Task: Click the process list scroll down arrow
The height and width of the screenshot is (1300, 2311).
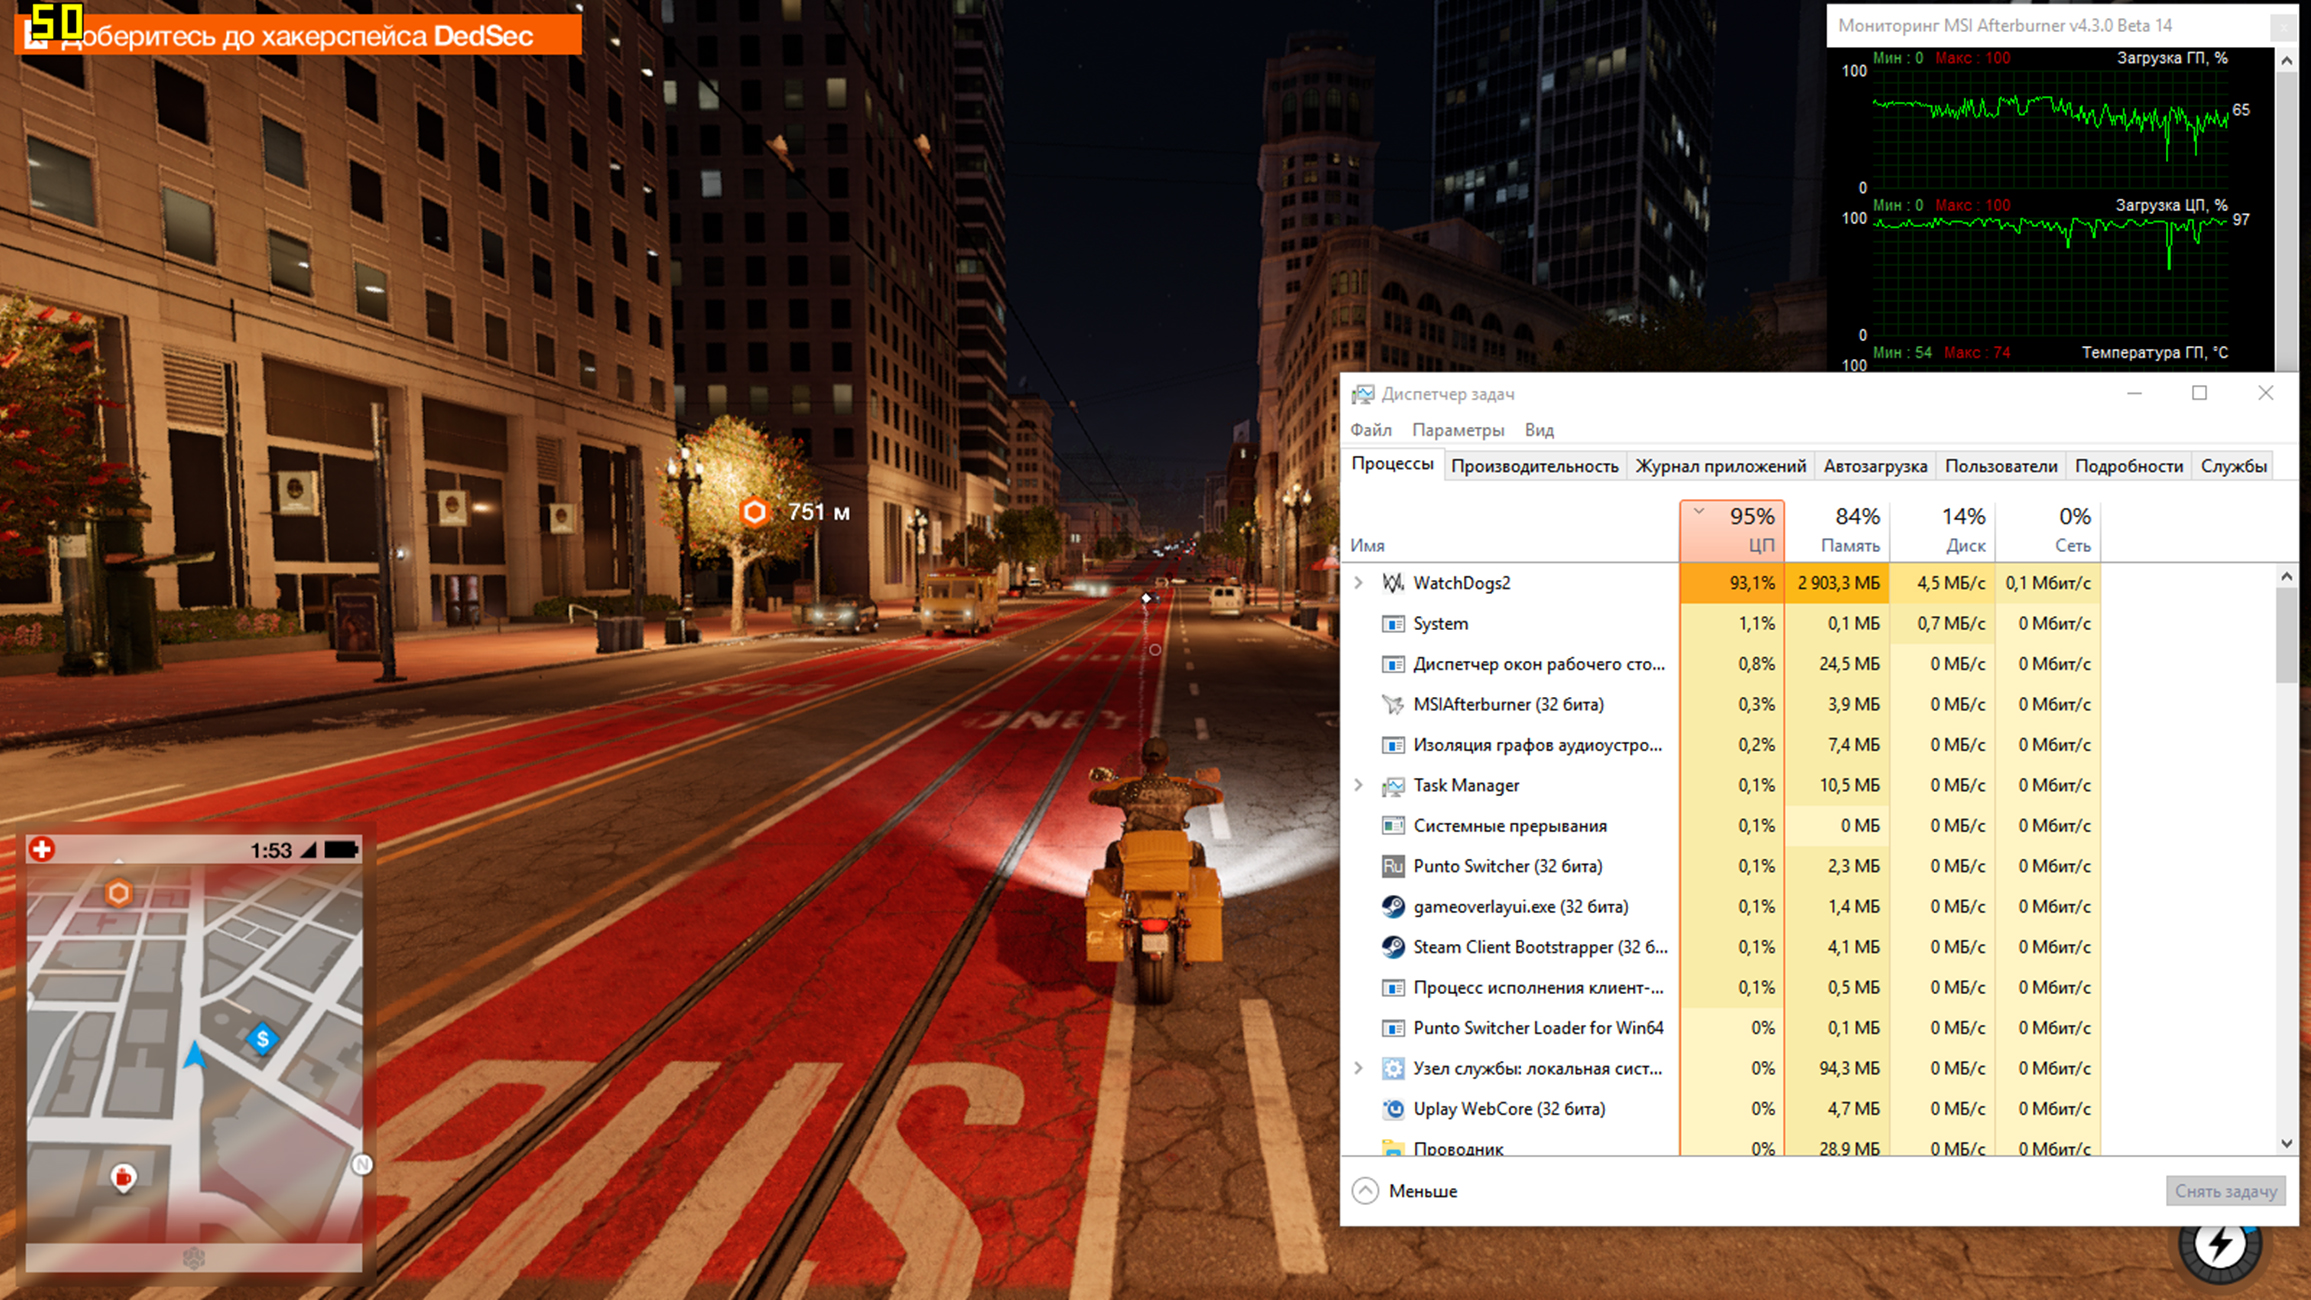Action: [2286, 1143]
